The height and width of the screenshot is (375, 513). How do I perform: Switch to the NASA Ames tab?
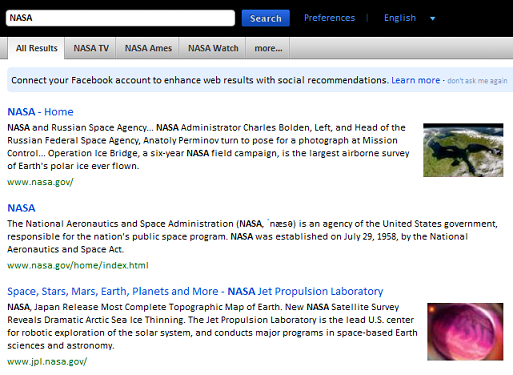148,48
